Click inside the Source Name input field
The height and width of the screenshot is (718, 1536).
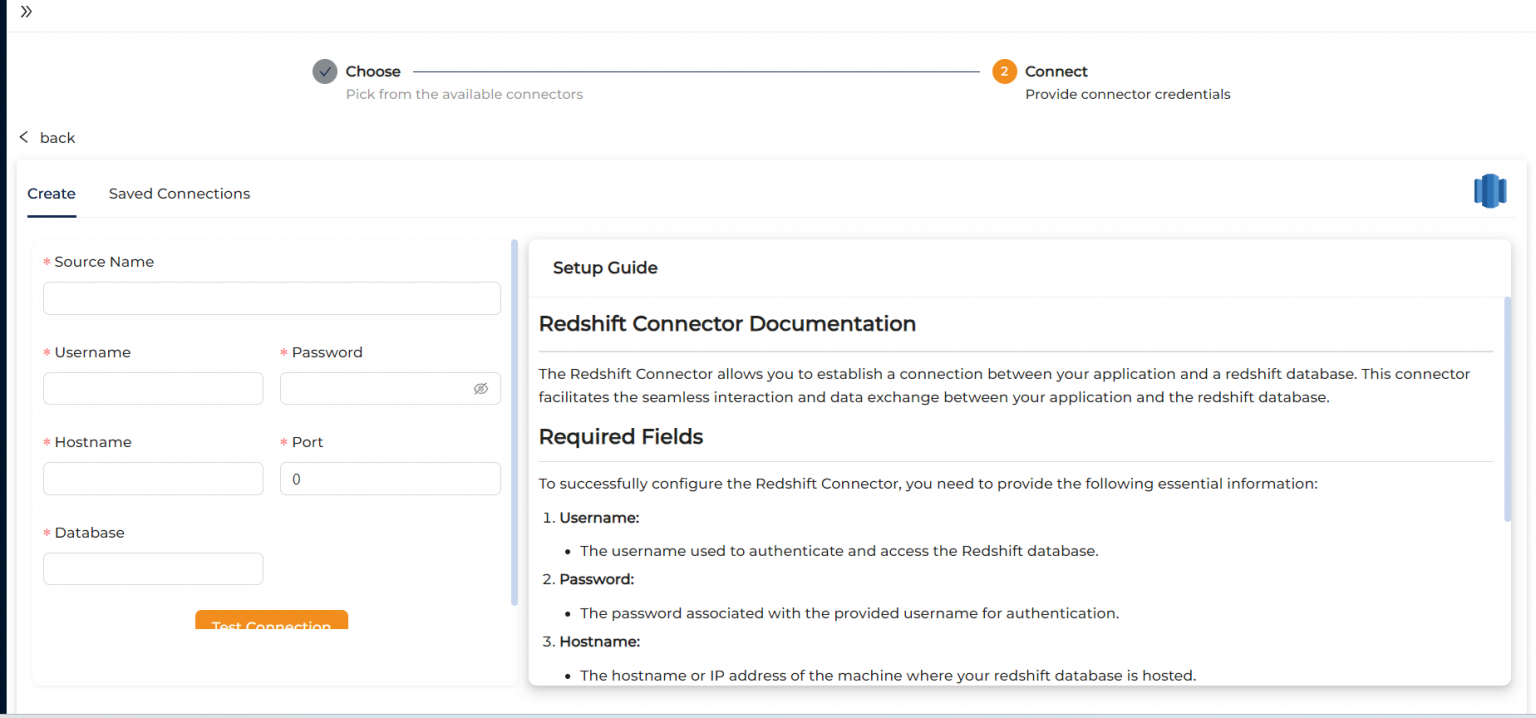coord(271,298)
